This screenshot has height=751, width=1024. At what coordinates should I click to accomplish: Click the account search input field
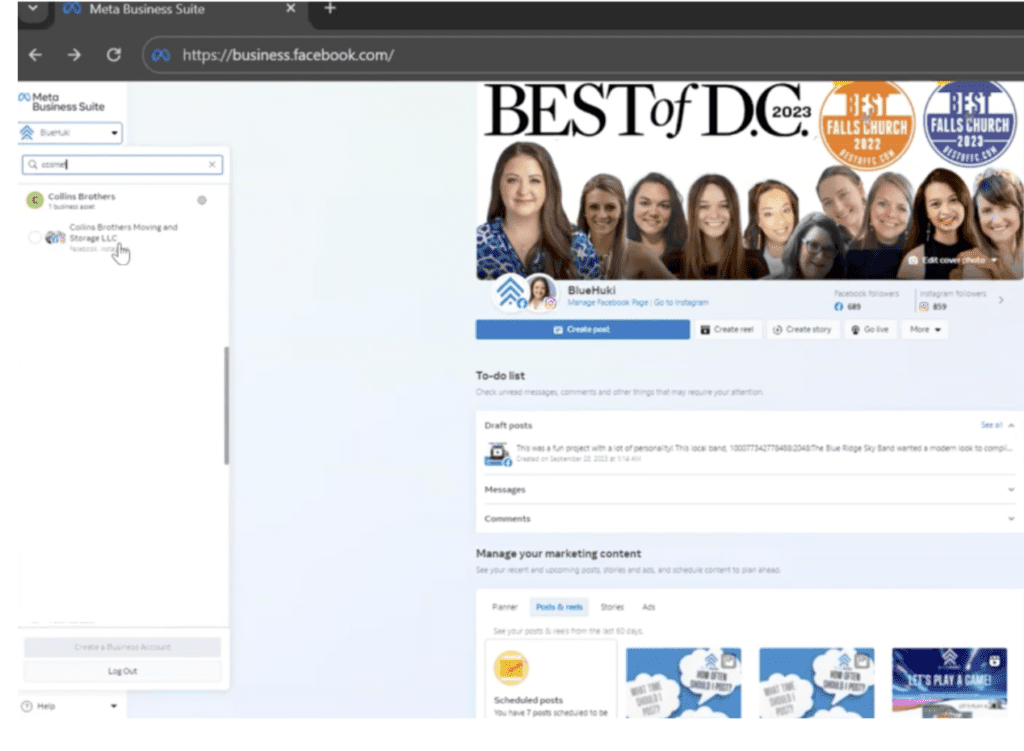click(x=115, y=165)
